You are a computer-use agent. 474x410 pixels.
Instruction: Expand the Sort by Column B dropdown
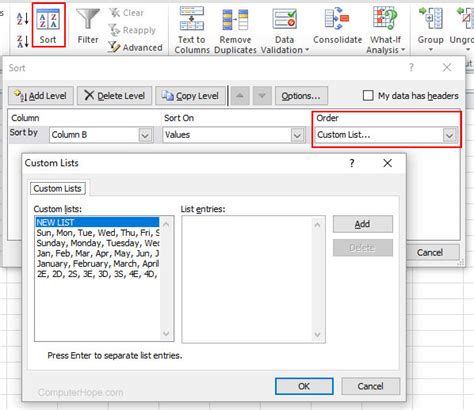click(x=145, y=135)
